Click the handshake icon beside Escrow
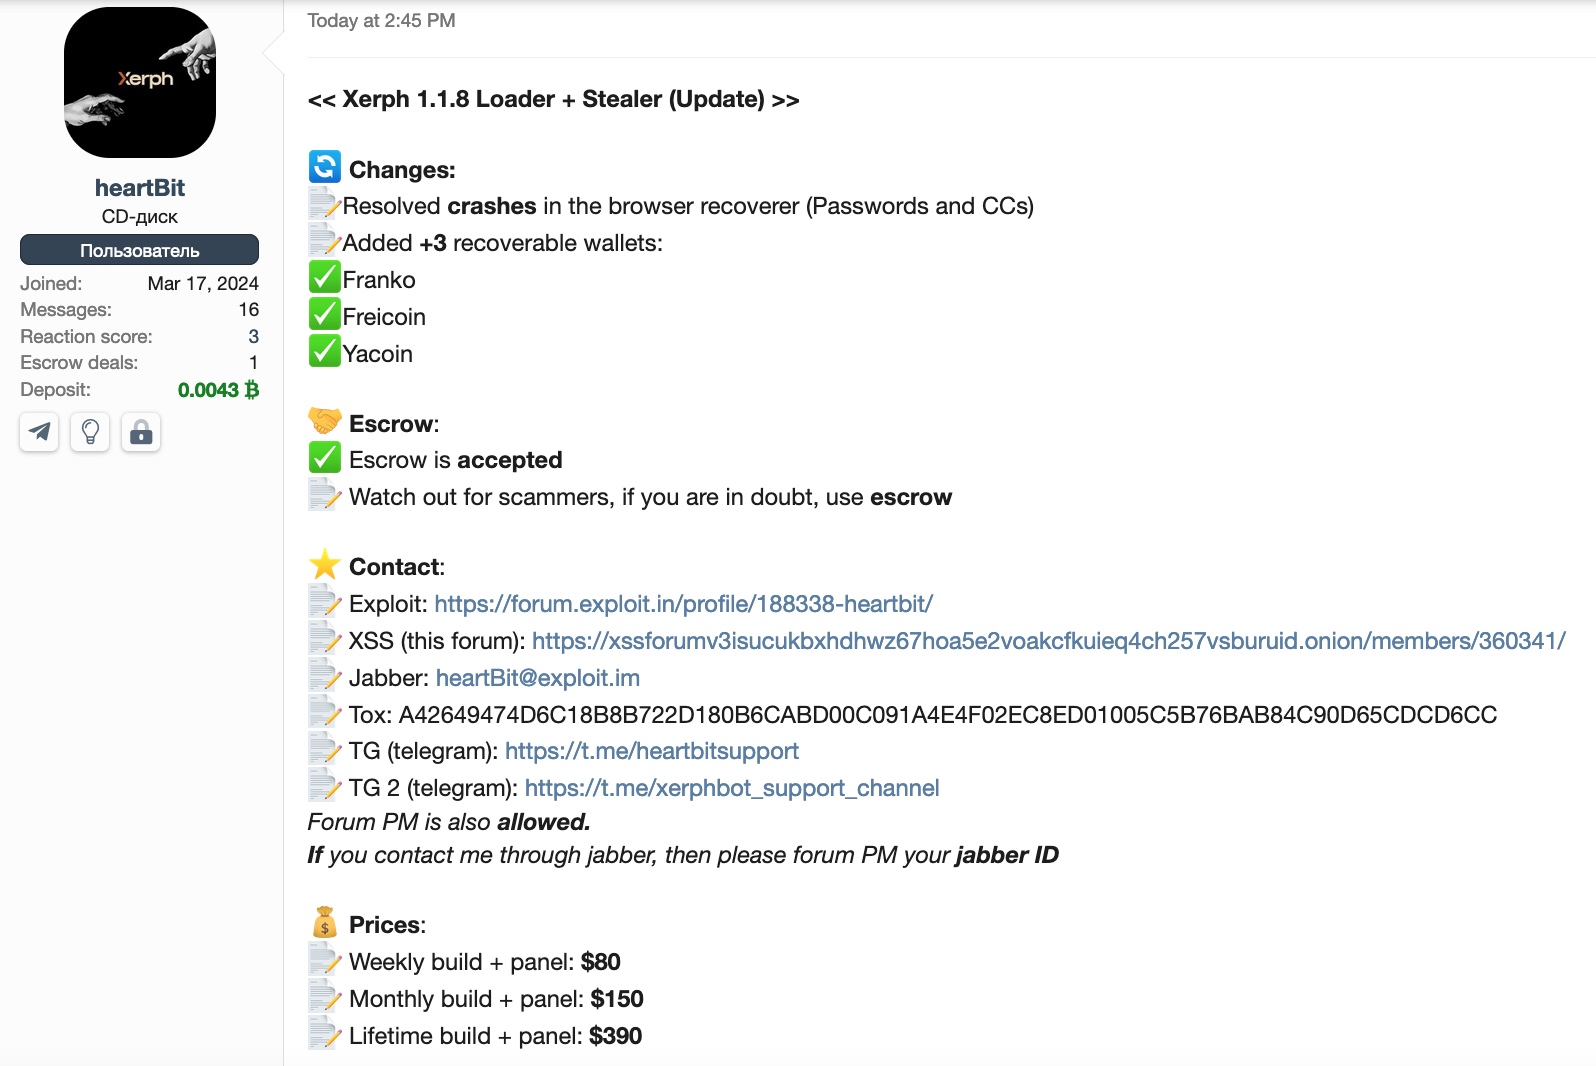 tap(325, 421)
